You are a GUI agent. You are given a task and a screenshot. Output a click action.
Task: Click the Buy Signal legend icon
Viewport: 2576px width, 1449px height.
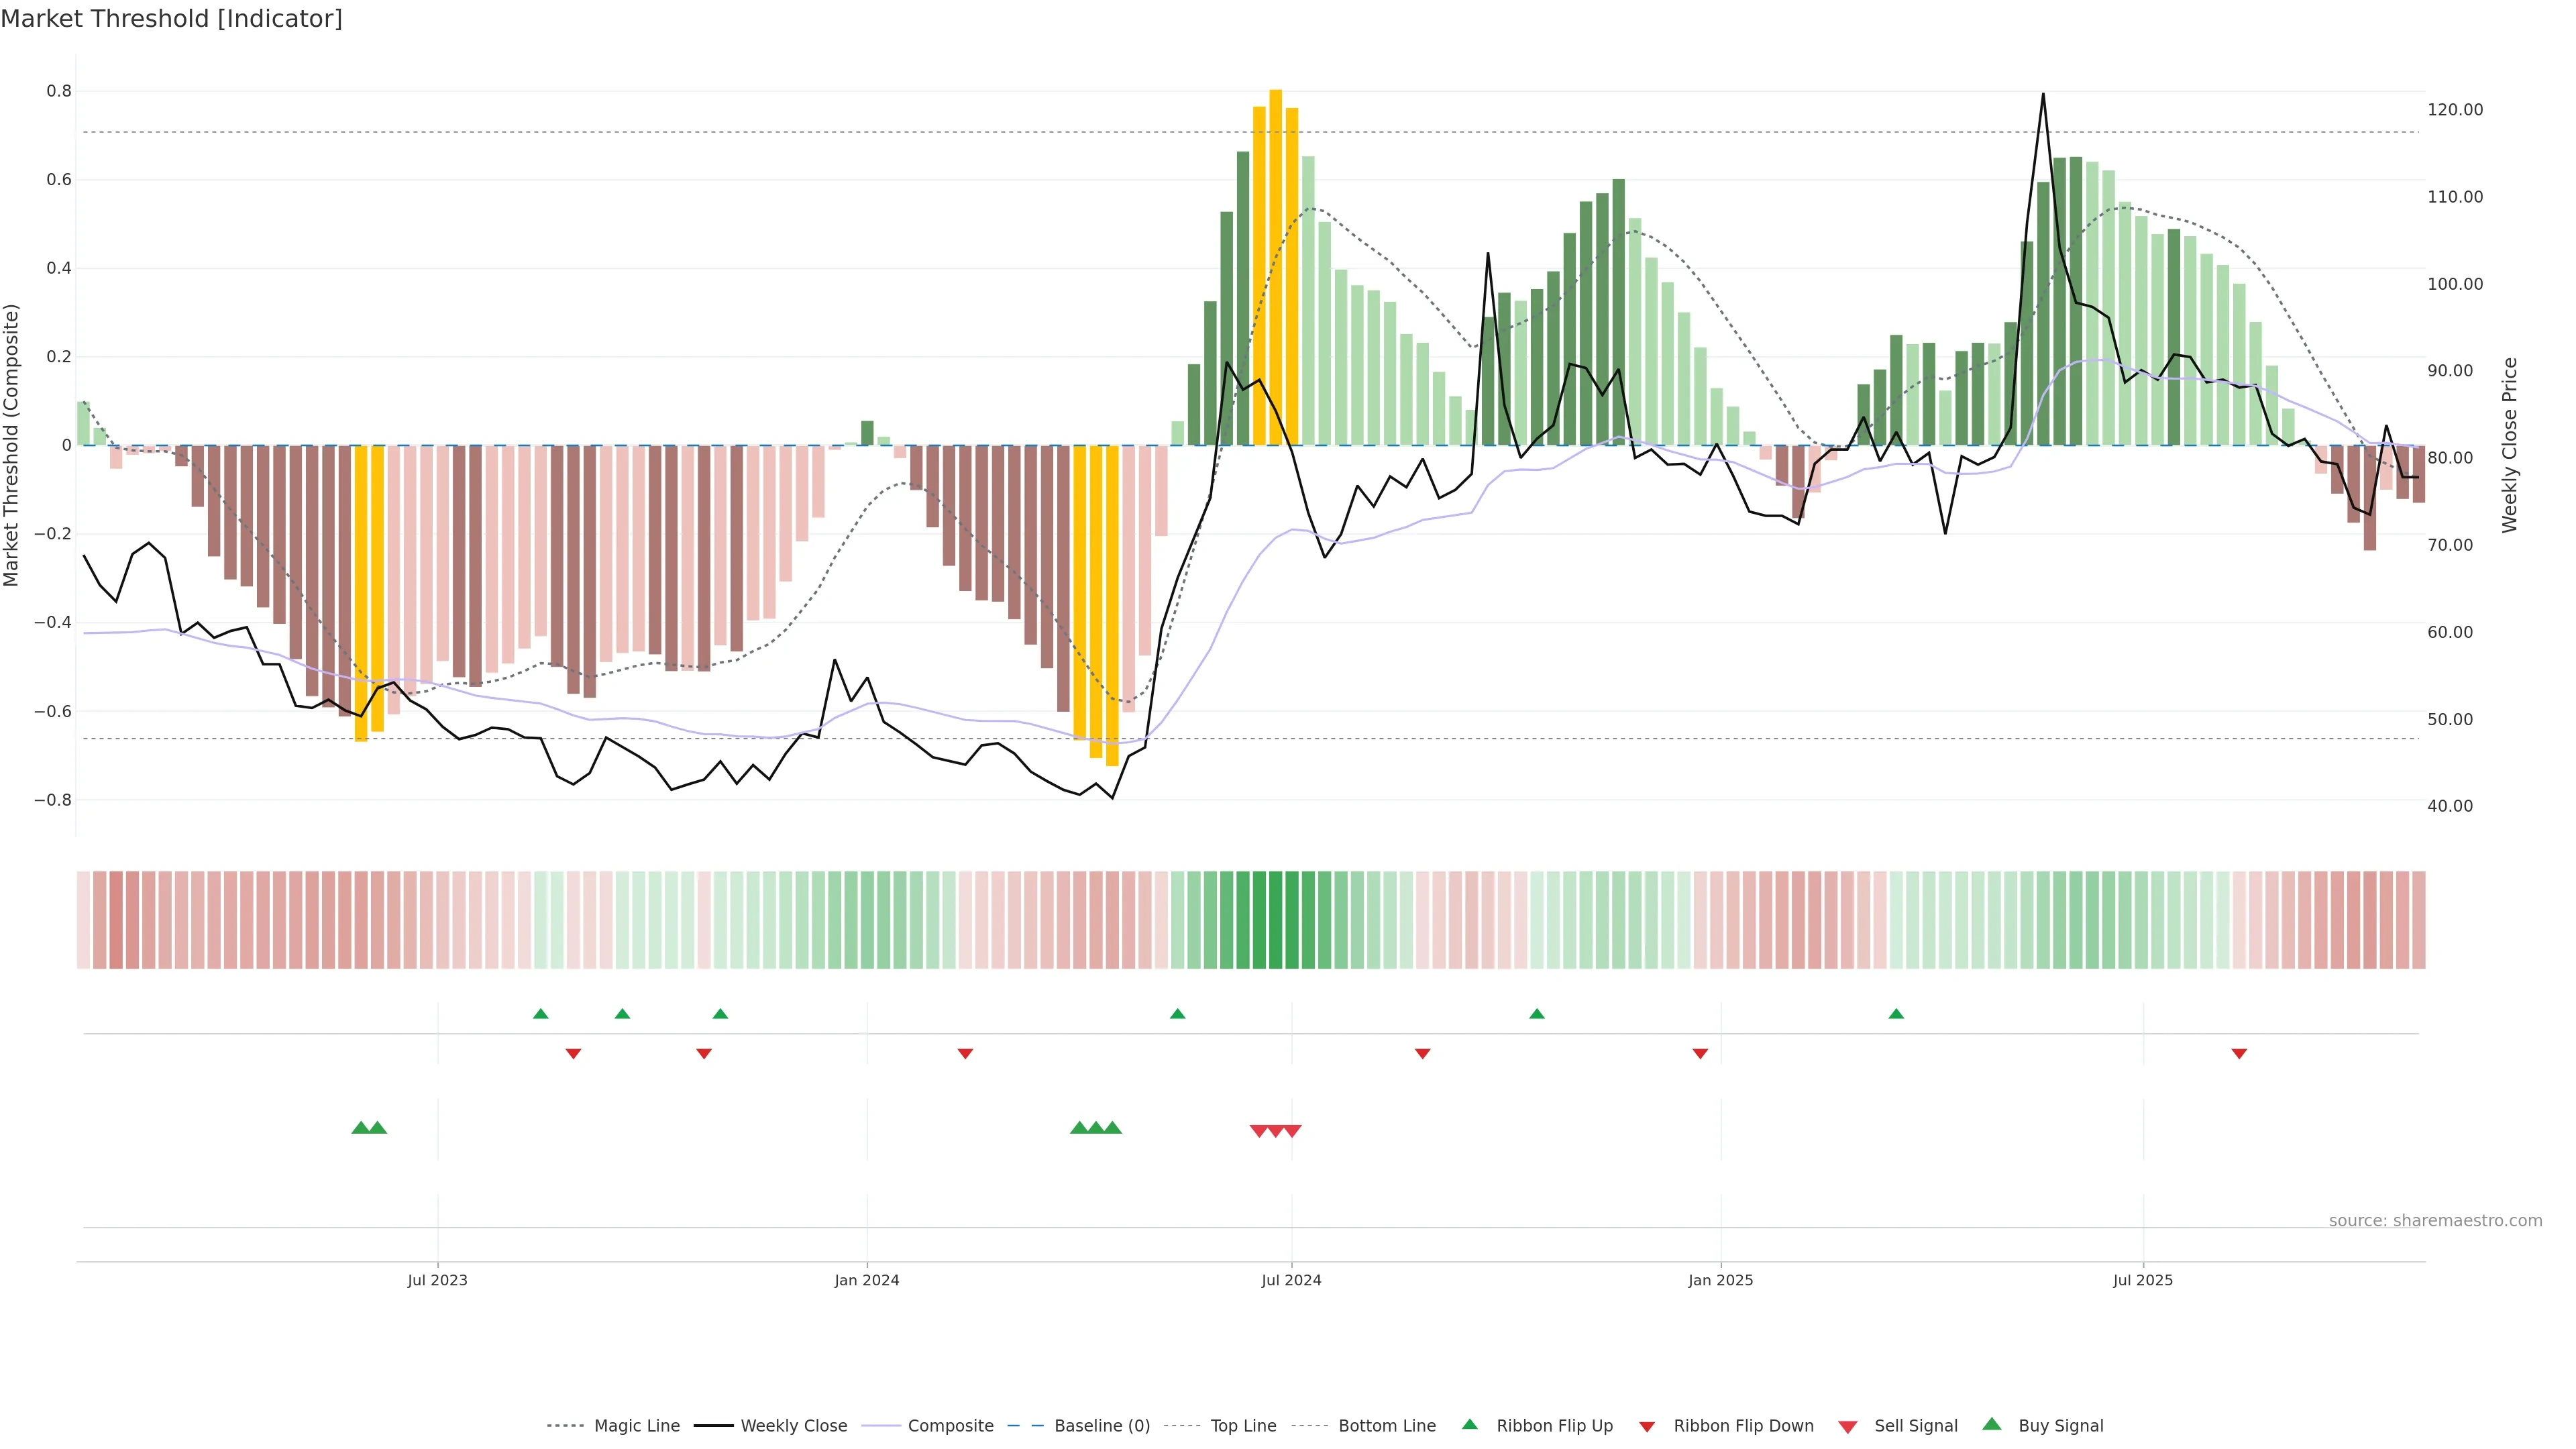click(1992, 1425)
